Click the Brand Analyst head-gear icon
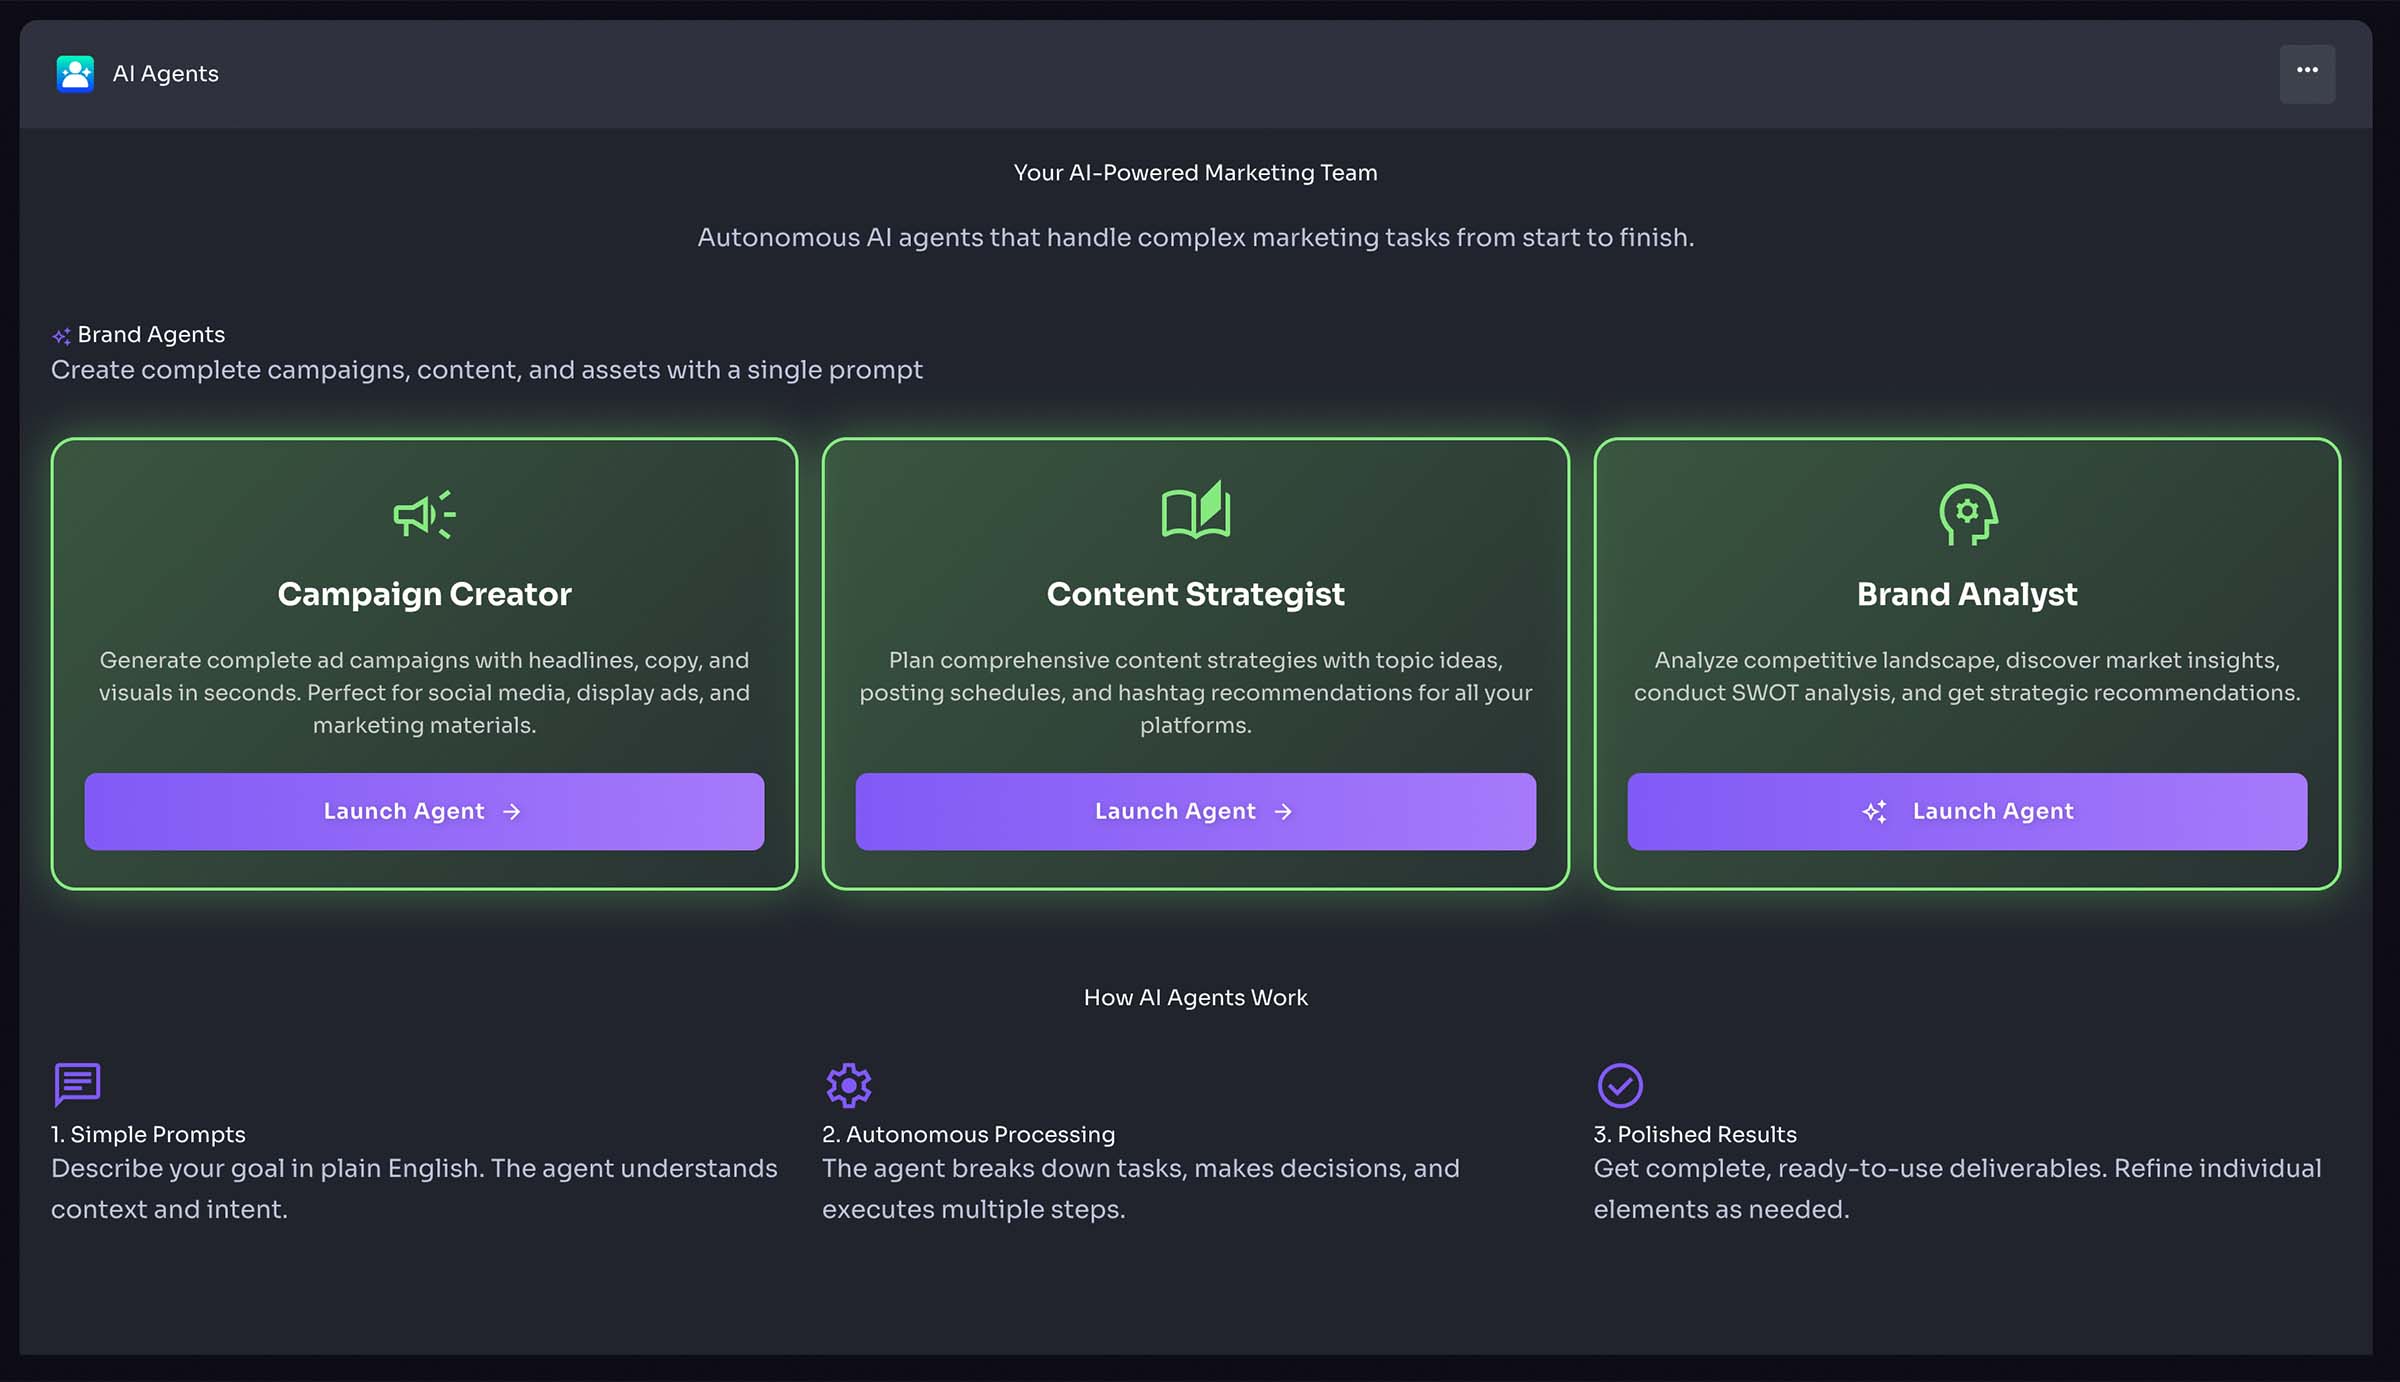Screen dimensions: 2400x1382 point(1967,514)
